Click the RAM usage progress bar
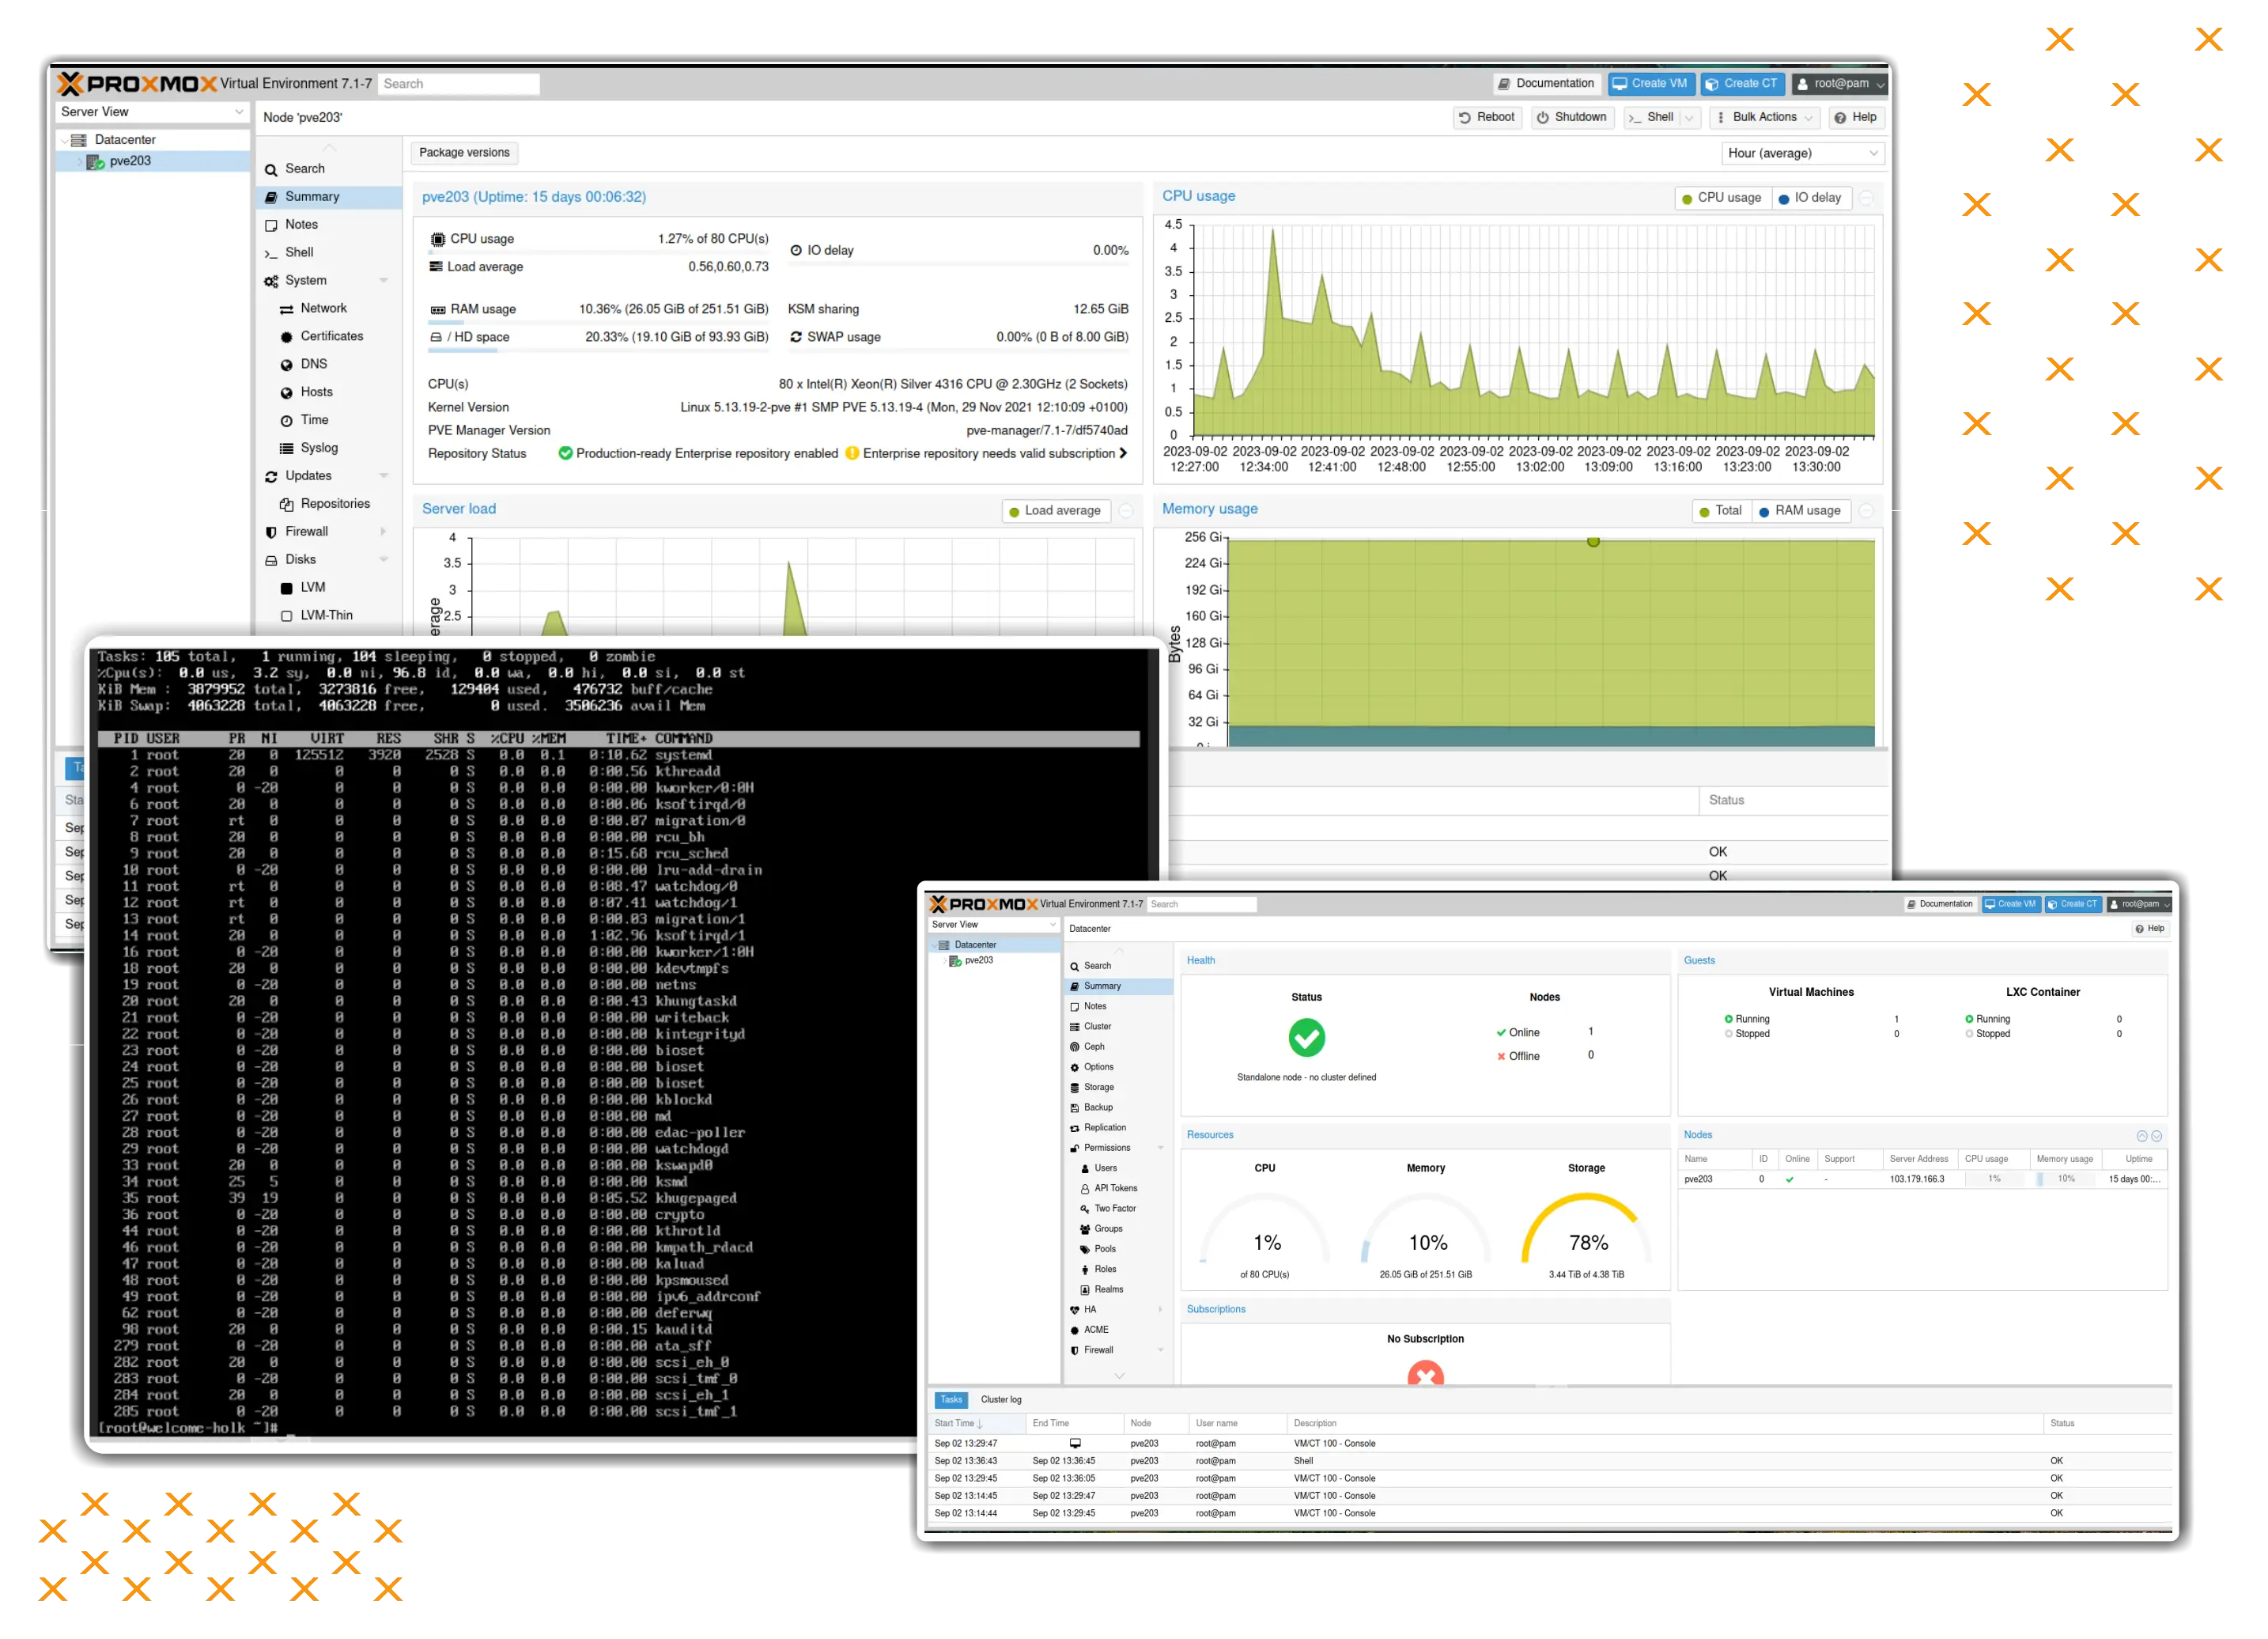 click(599, 322)
